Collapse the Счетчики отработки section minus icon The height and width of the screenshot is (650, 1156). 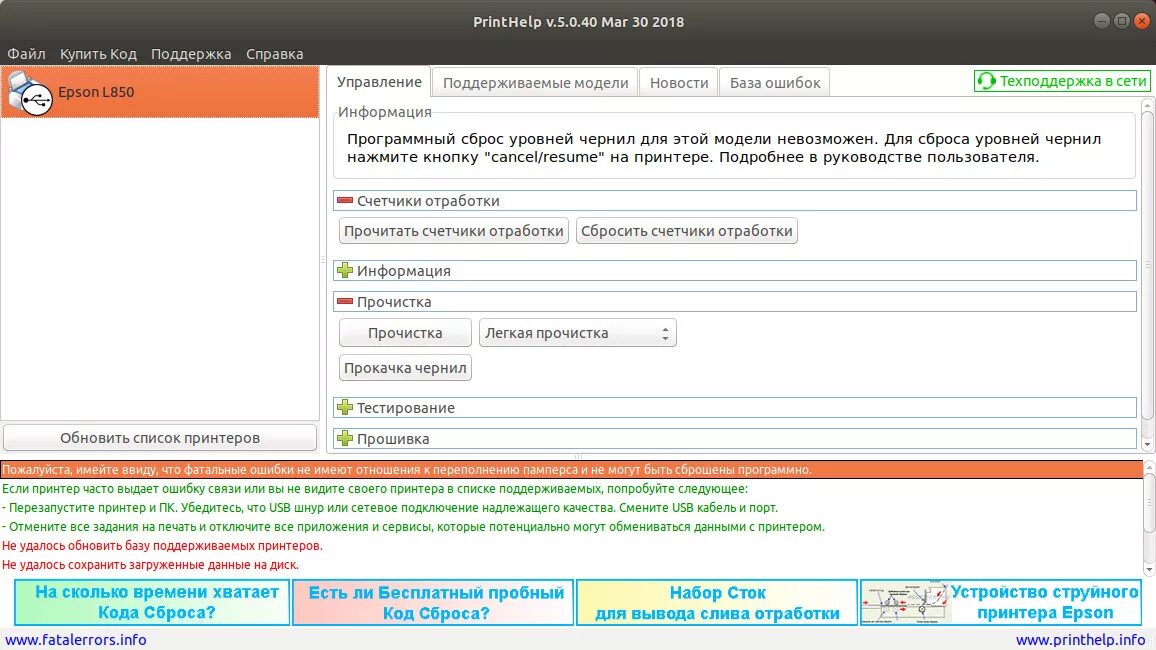tap(344, 200)
